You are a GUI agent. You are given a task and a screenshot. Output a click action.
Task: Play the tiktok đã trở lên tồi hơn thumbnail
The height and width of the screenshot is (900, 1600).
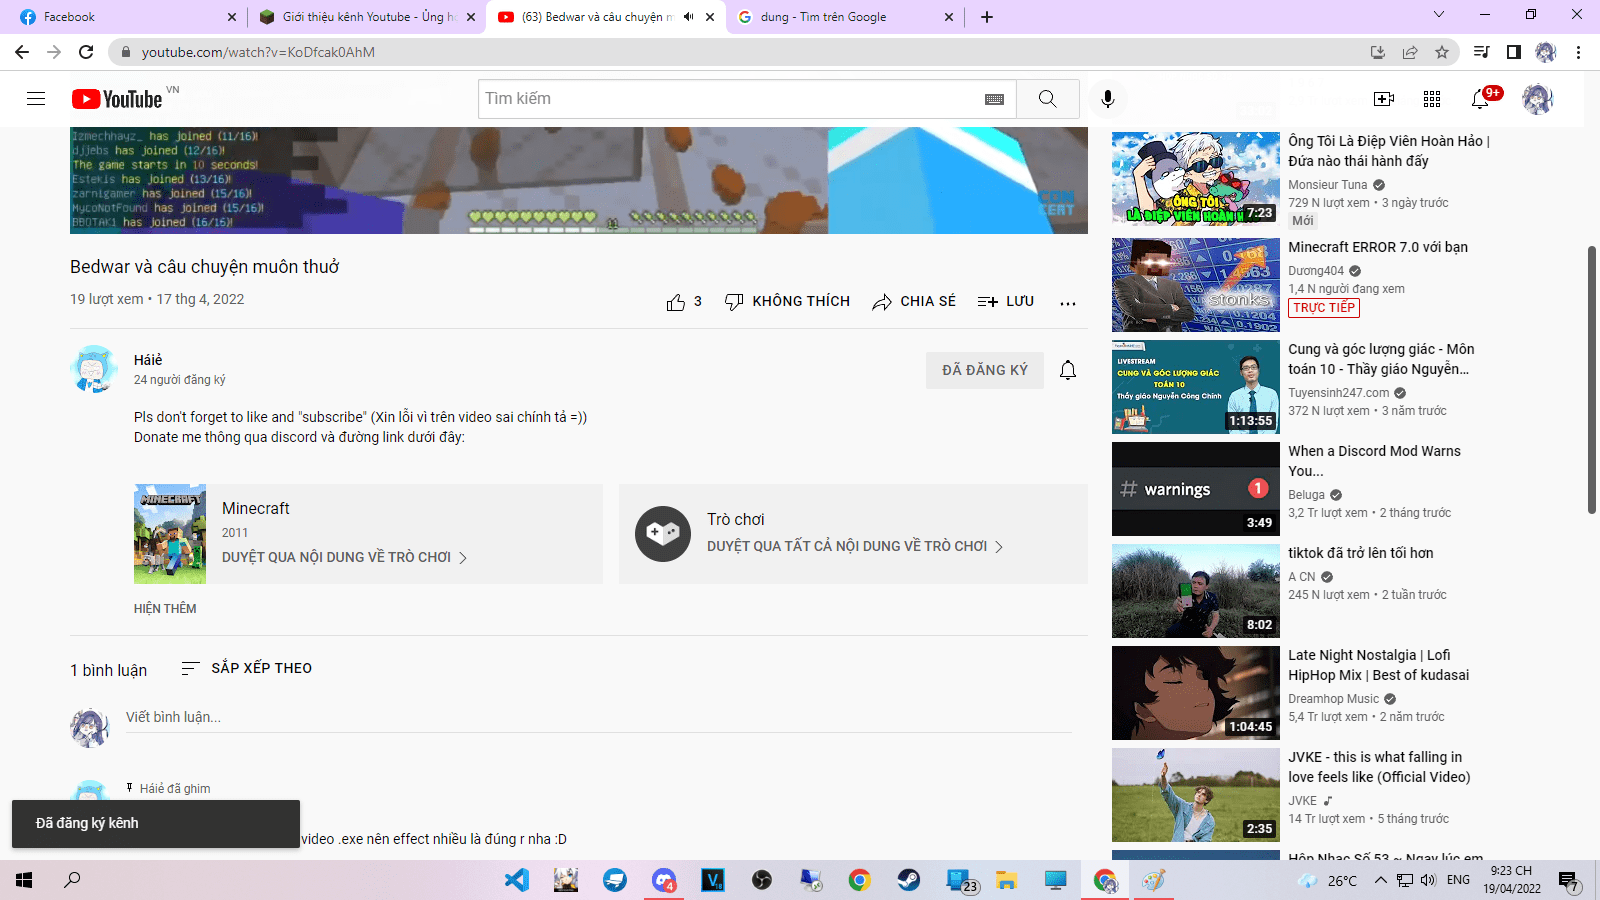tap(1196, 591)
